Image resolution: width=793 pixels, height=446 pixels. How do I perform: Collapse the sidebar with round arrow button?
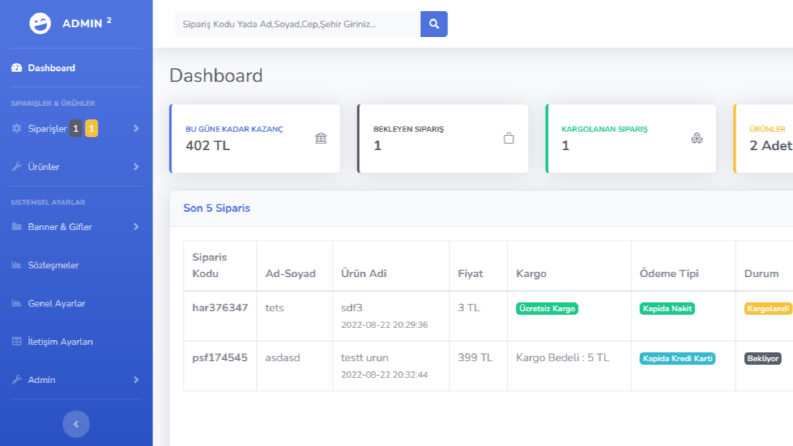click(x=76, y=424)
